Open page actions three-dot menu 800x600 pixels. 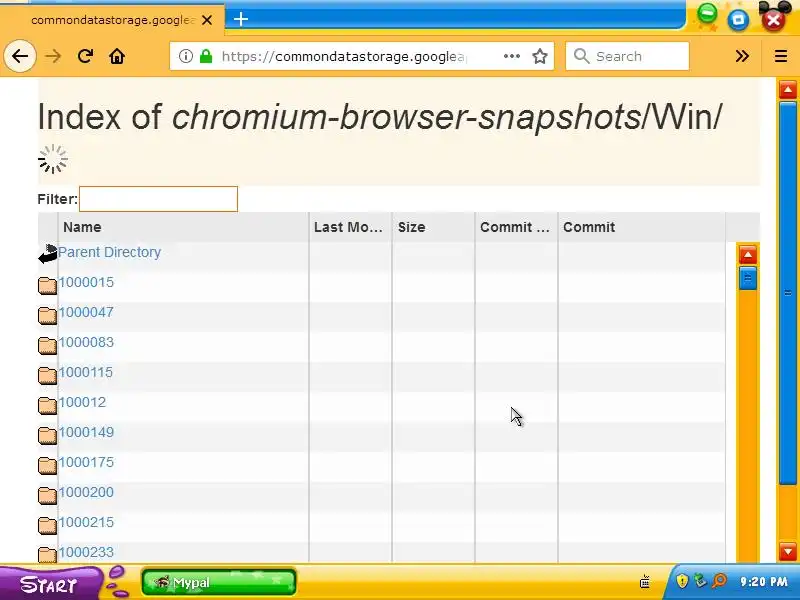(512, 56)
